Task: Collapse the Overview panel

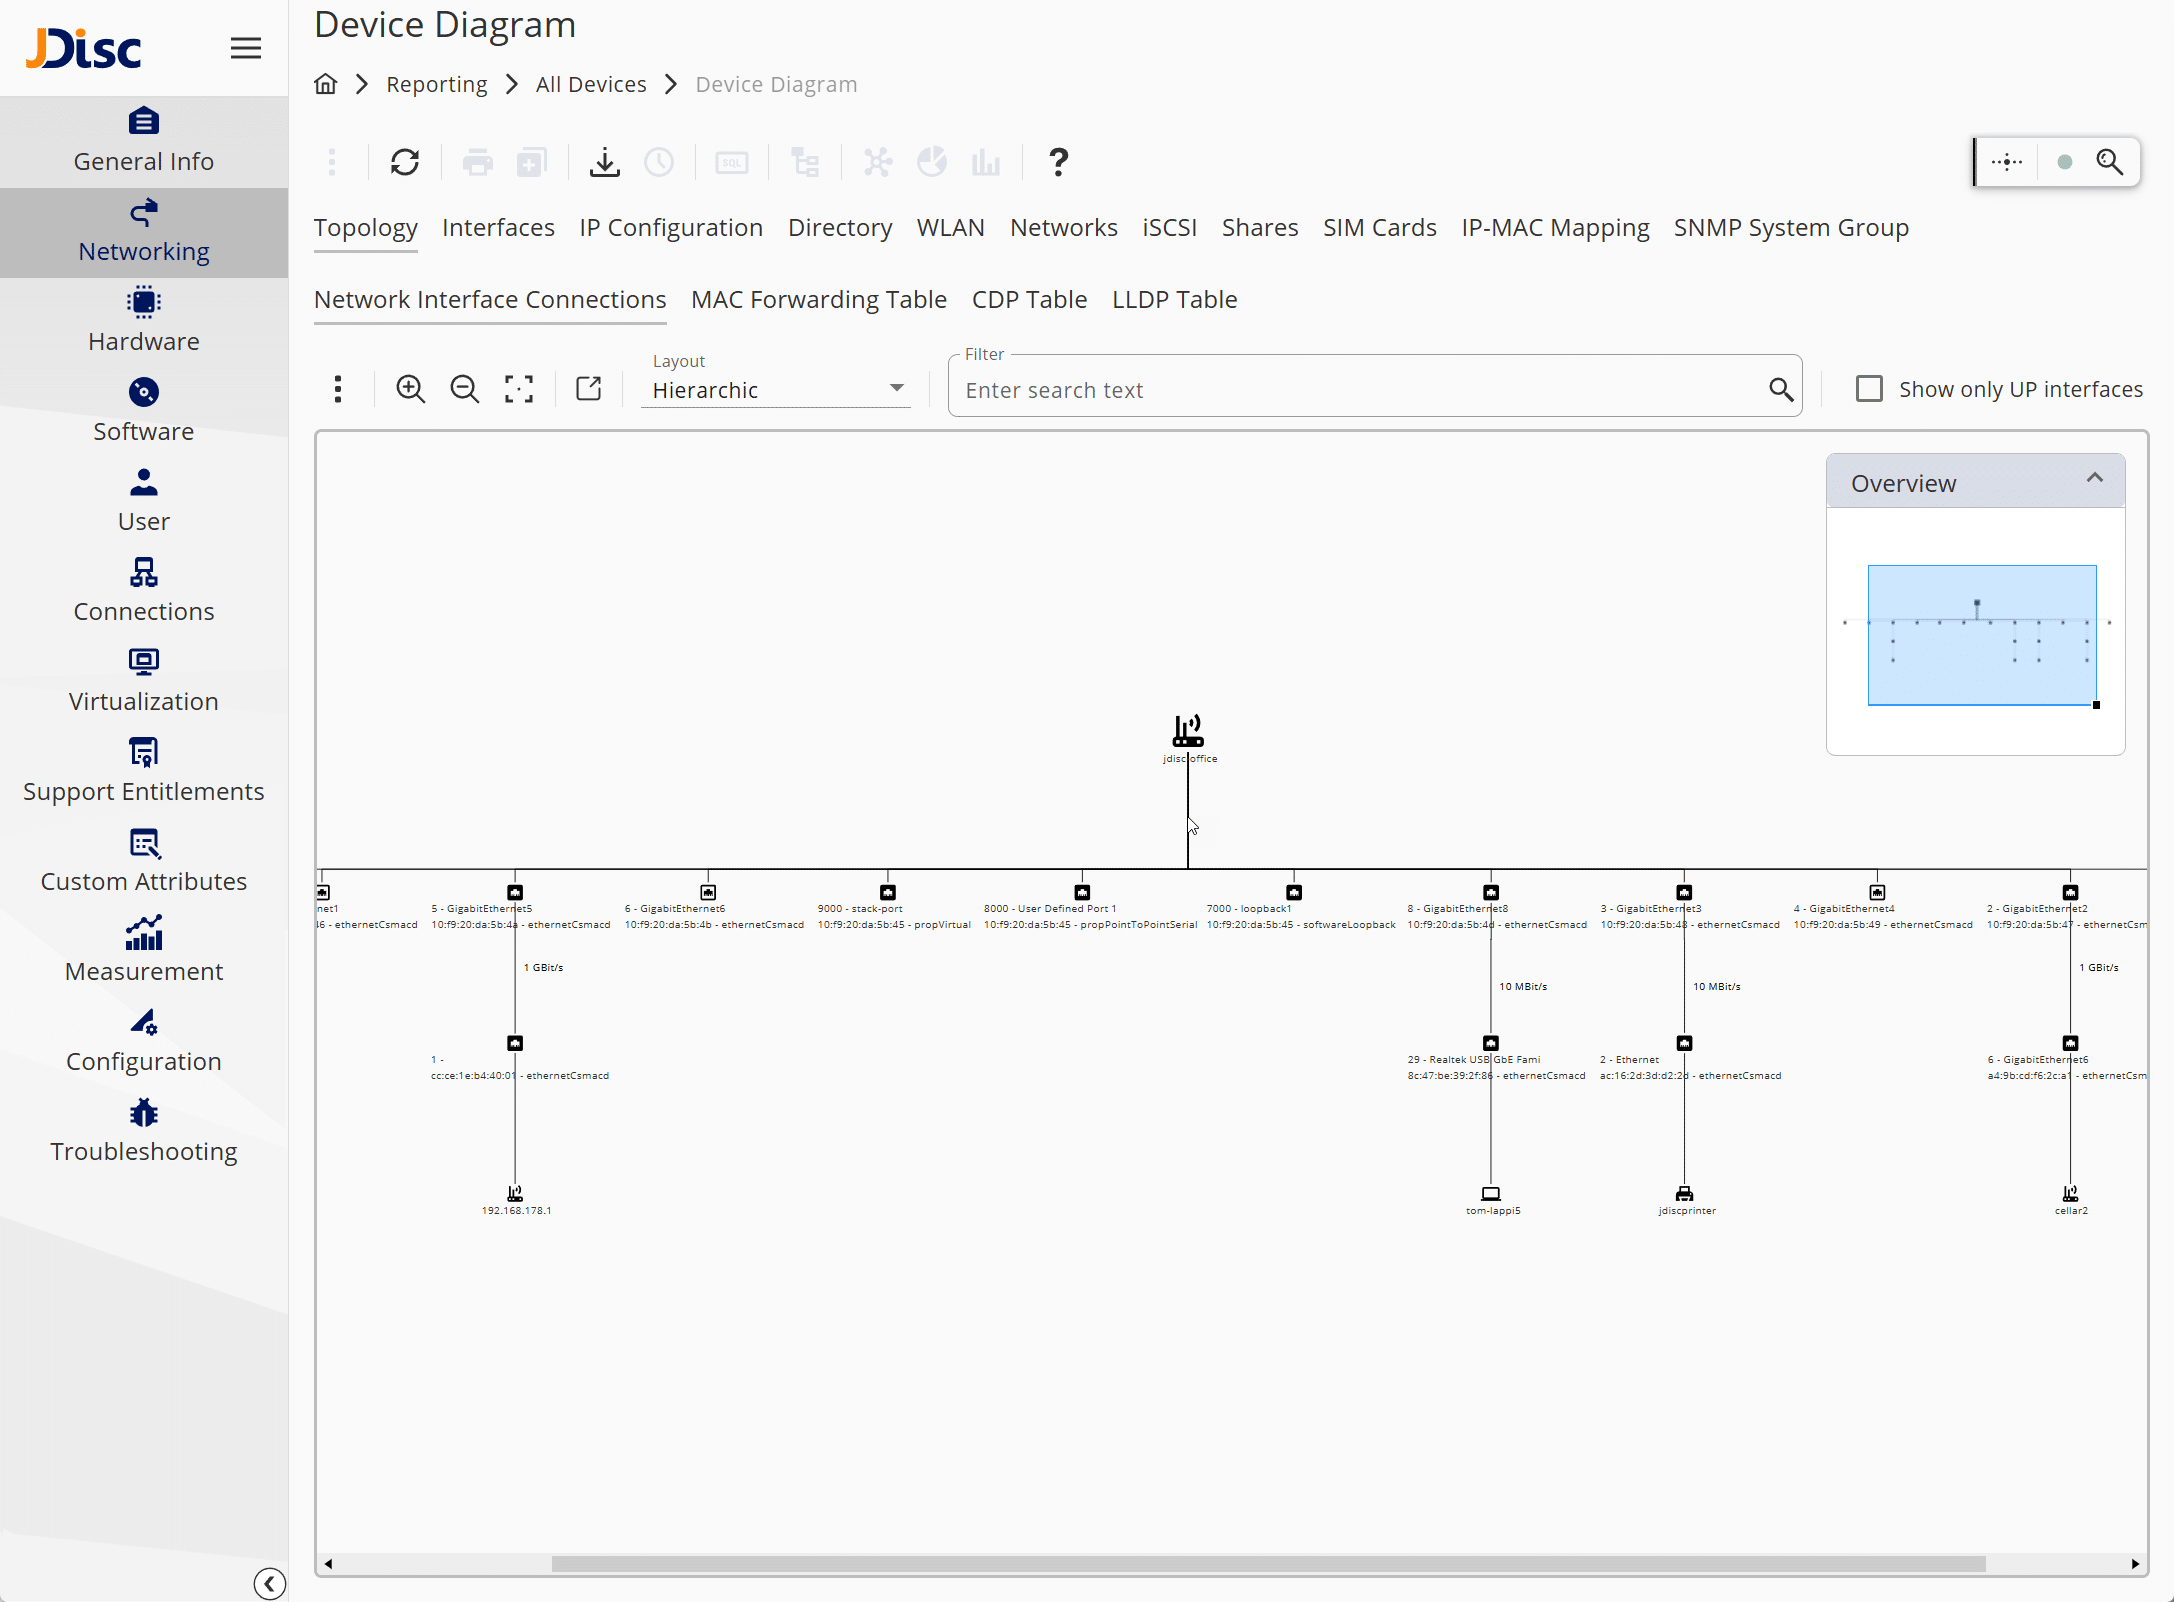Action: [2095, 479]
